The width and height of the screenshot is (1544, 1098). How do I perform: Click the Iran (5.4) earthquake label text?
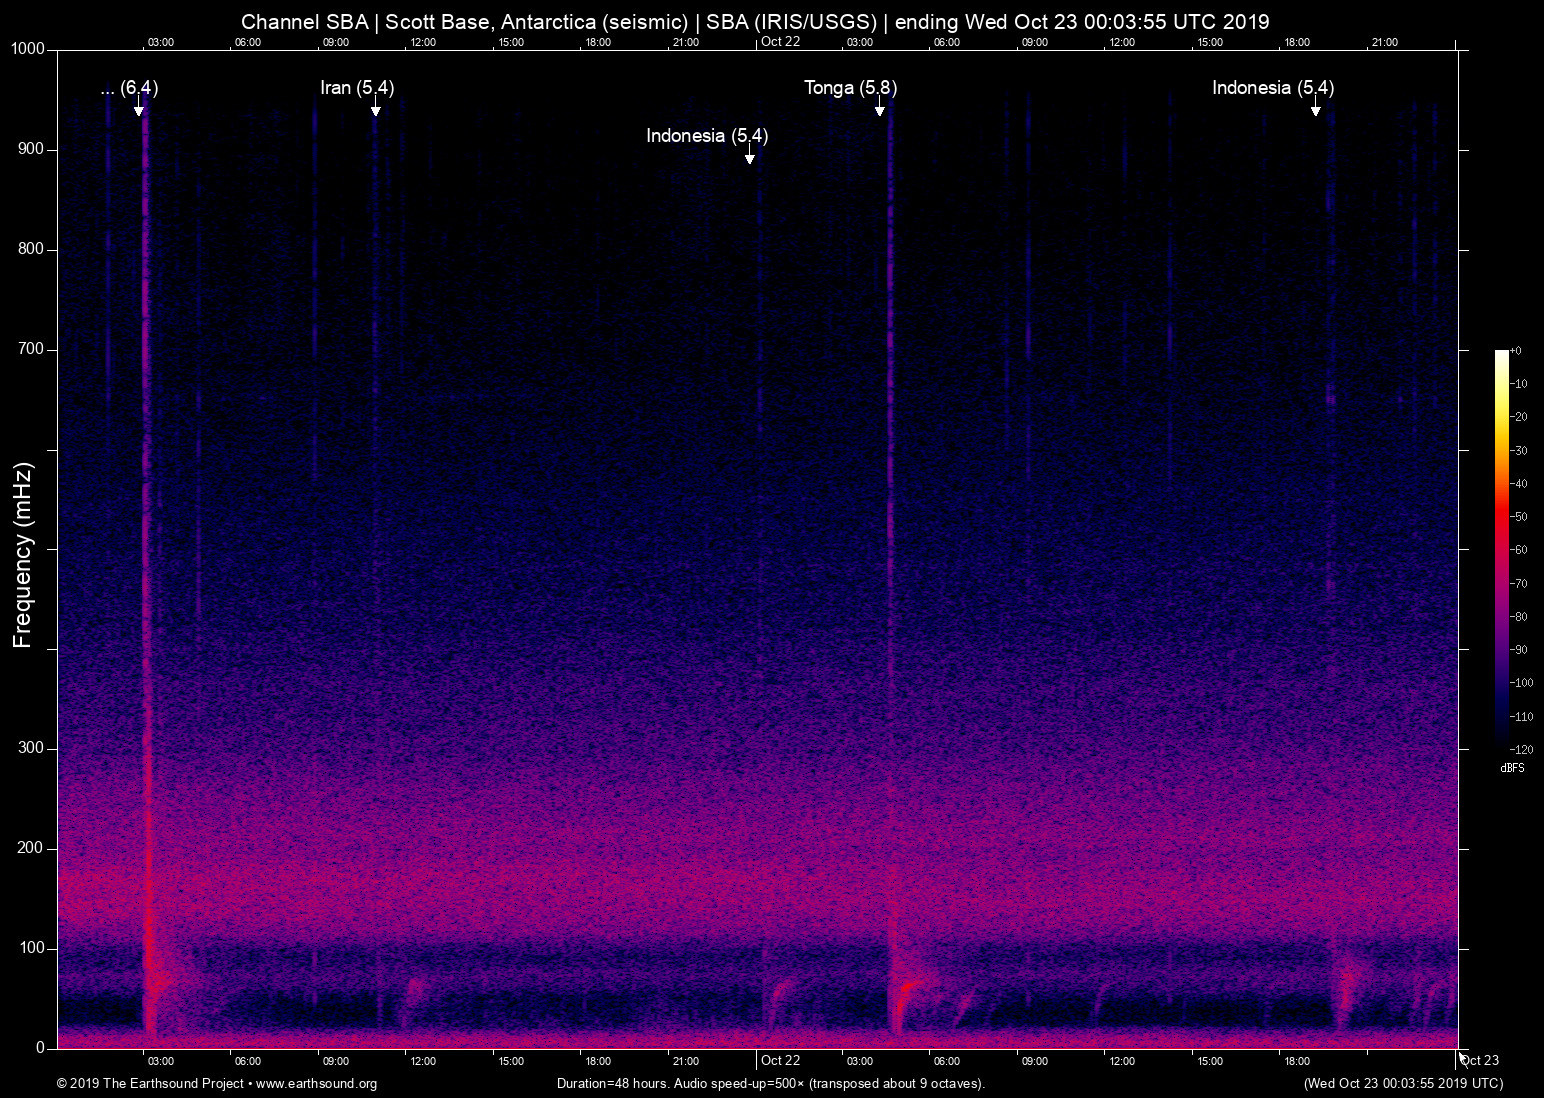pyautogui.click(x=357, y=88)
